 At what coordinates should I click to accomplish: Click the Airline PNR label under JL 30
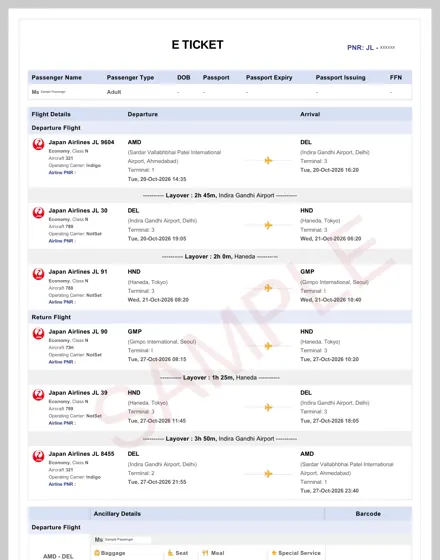pos(62,241)
